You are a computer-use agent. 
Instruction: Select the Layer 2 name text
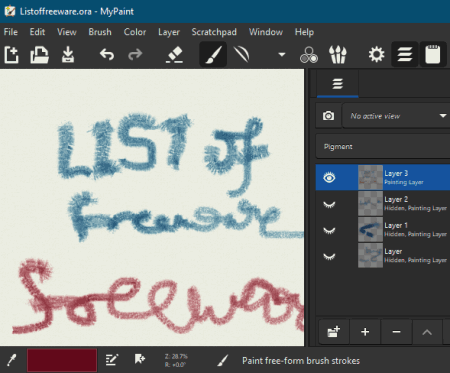click(x=396, y=200)
